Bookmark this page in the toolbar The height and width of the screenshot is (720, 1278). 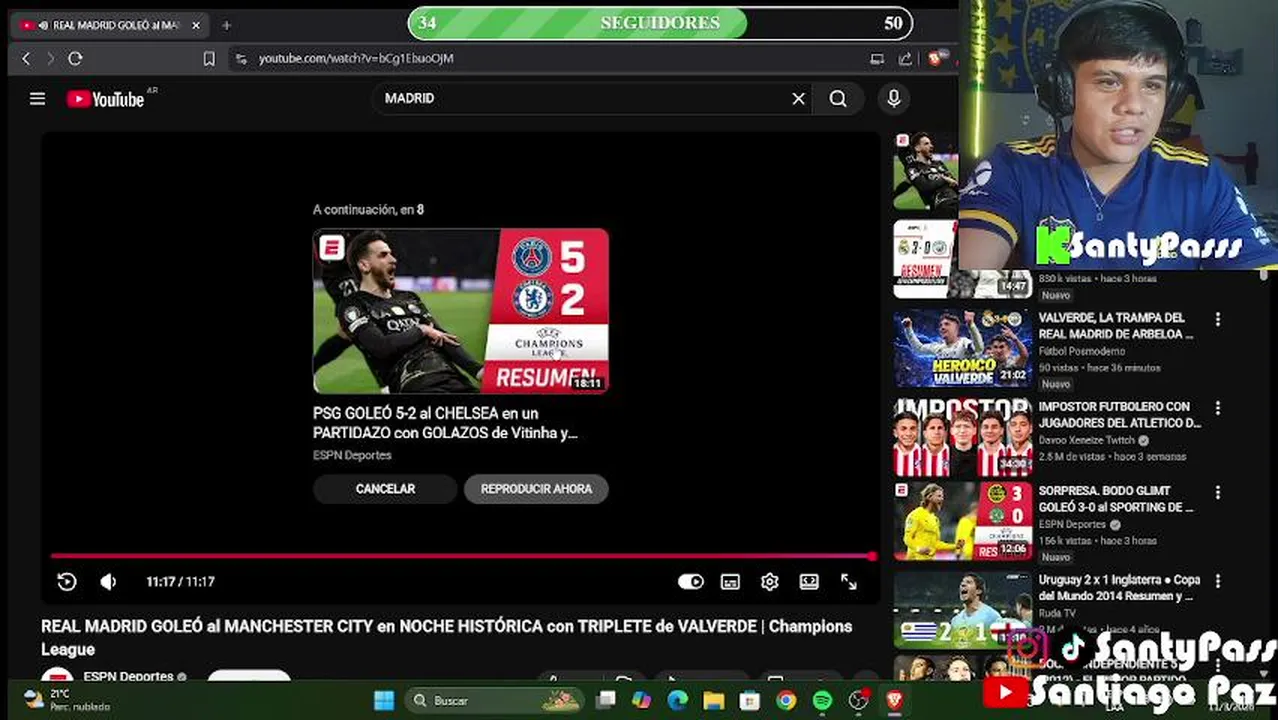(x=208, y=59)
